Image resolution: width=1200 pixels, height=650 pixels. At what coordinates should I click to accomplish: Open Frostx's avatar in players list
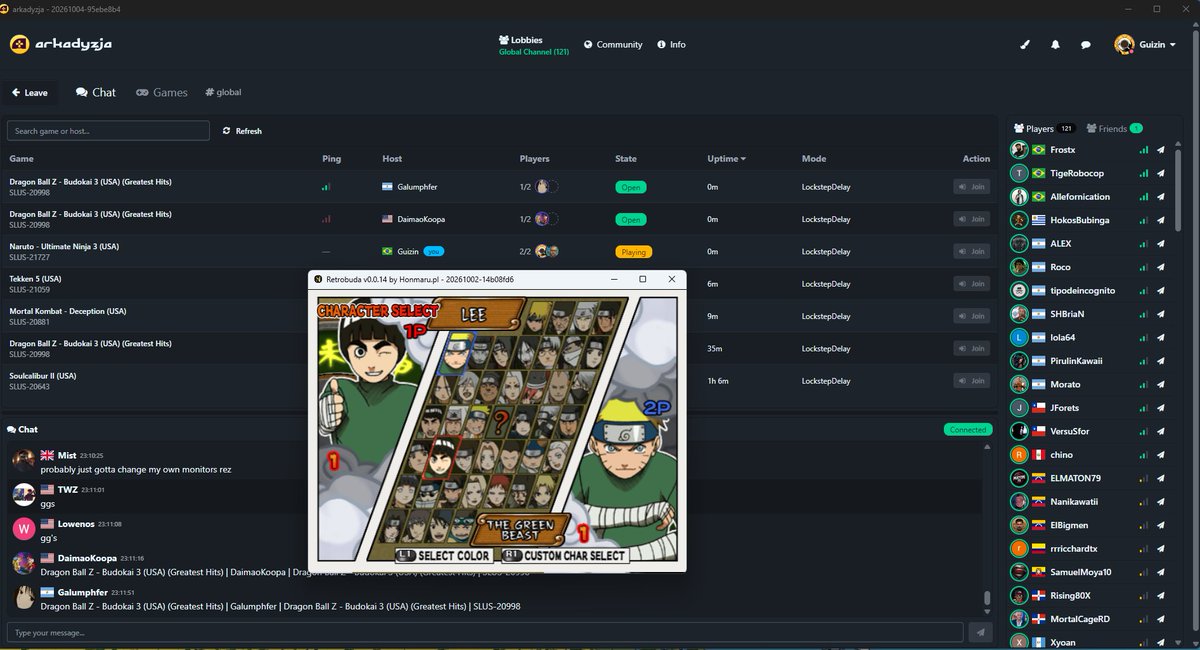coord(1019,150)
